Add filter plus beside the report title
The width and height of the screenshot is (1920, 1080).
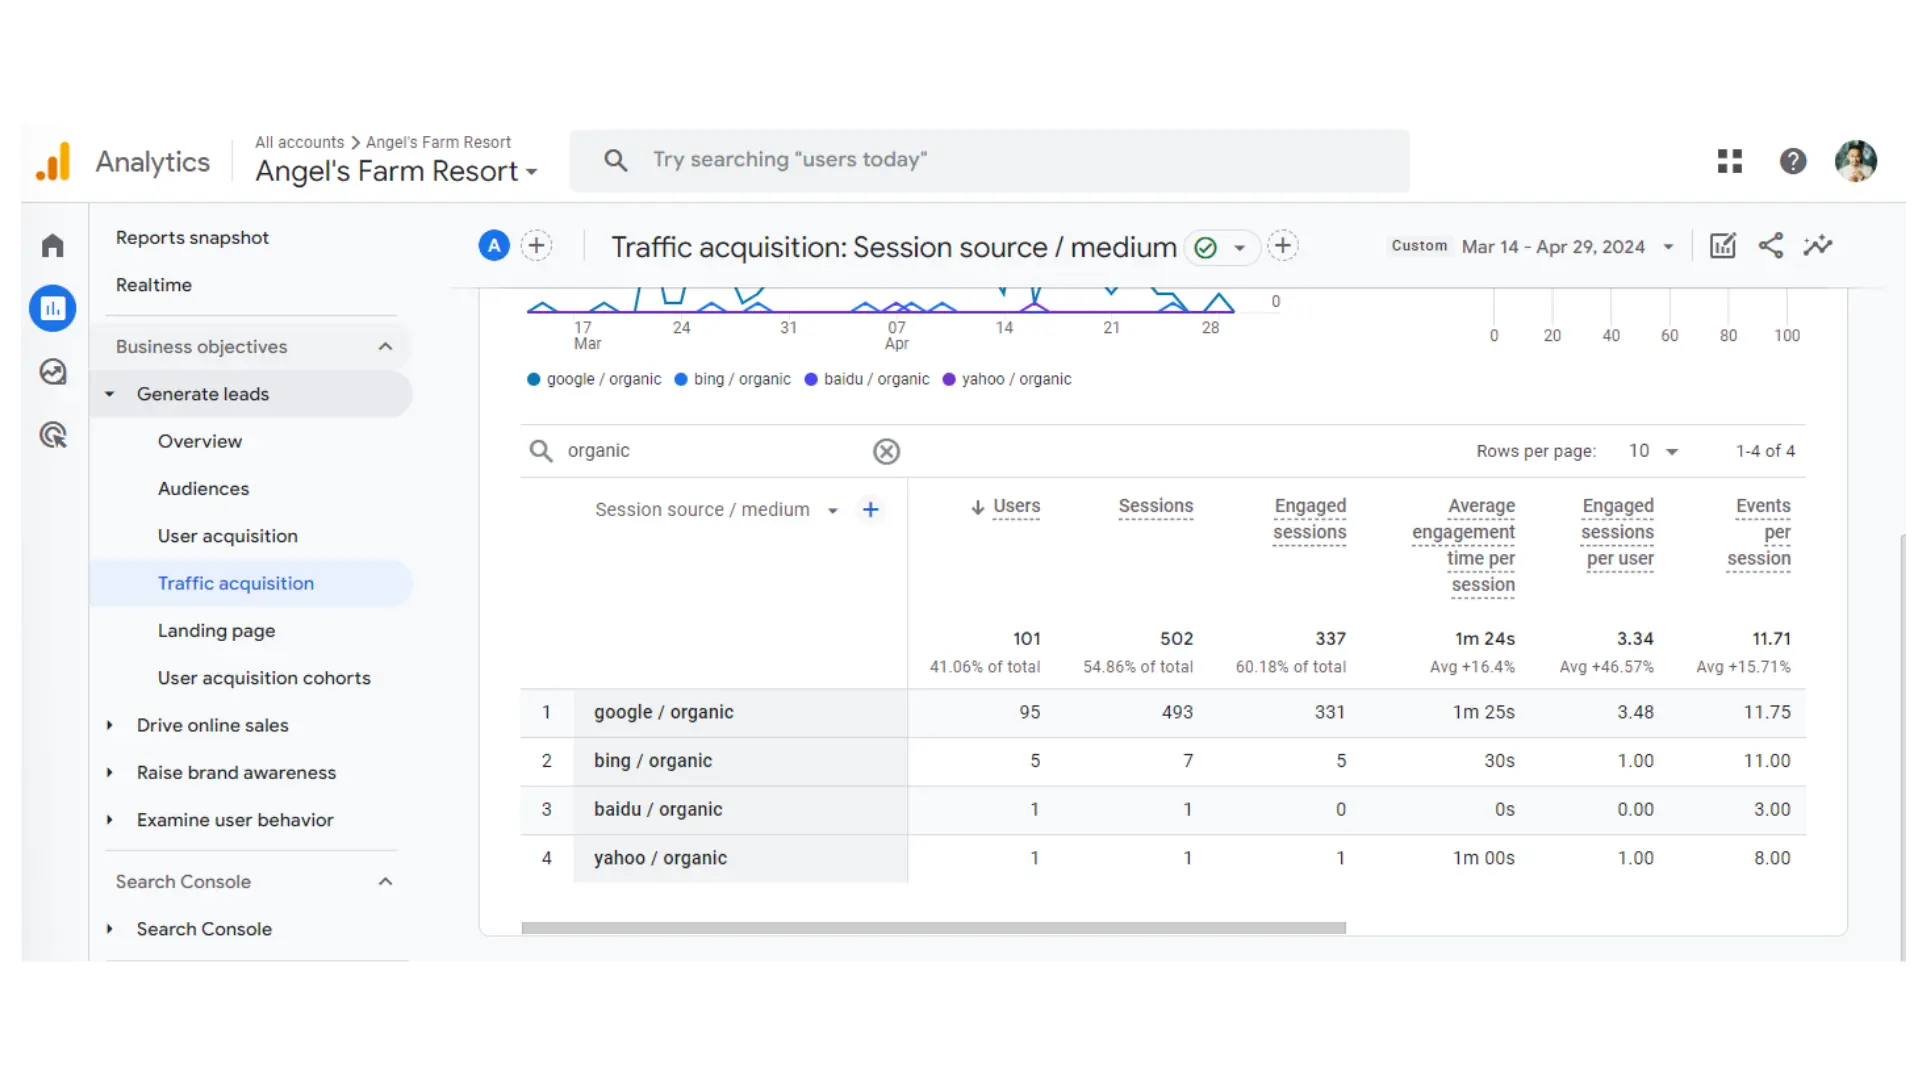pyautogui.click(x=1283, y=246)
